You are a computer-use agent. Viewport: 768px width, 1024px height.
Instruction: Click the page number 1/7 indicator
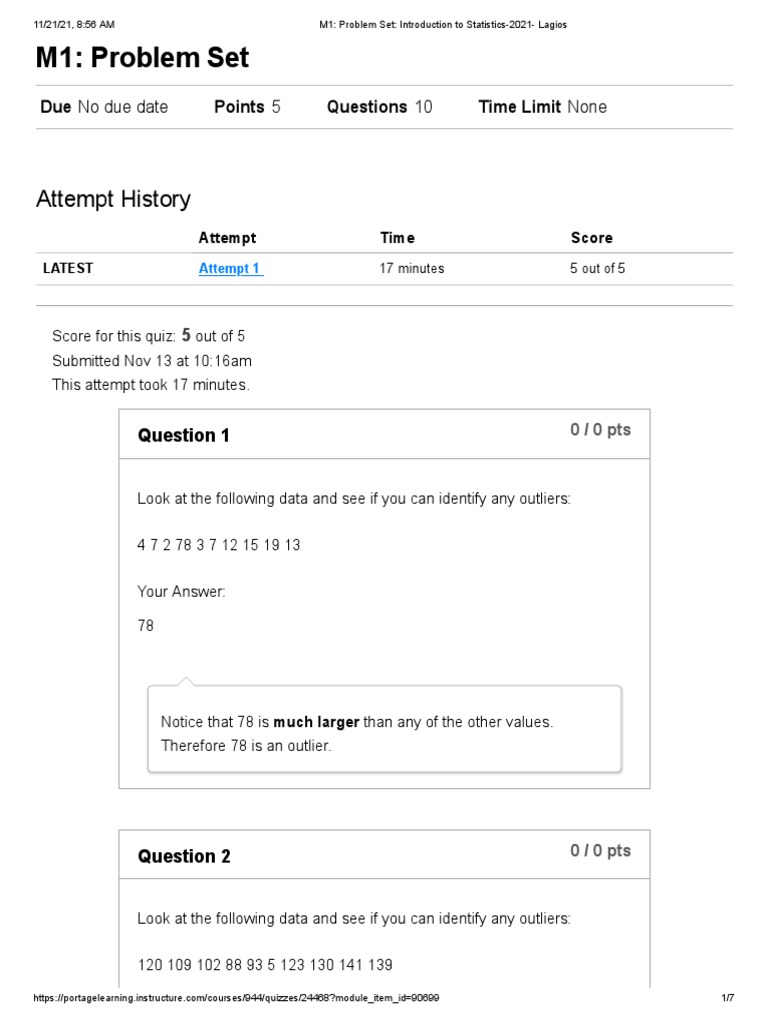point(727,998)
